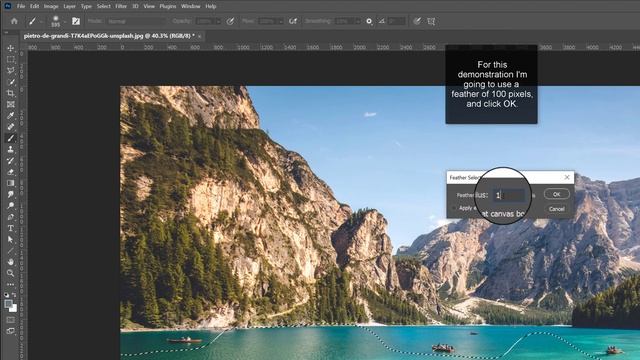640x360 pixels.
Task: Toggle pressure for opacity icon
Action: (x=231, y=21)
